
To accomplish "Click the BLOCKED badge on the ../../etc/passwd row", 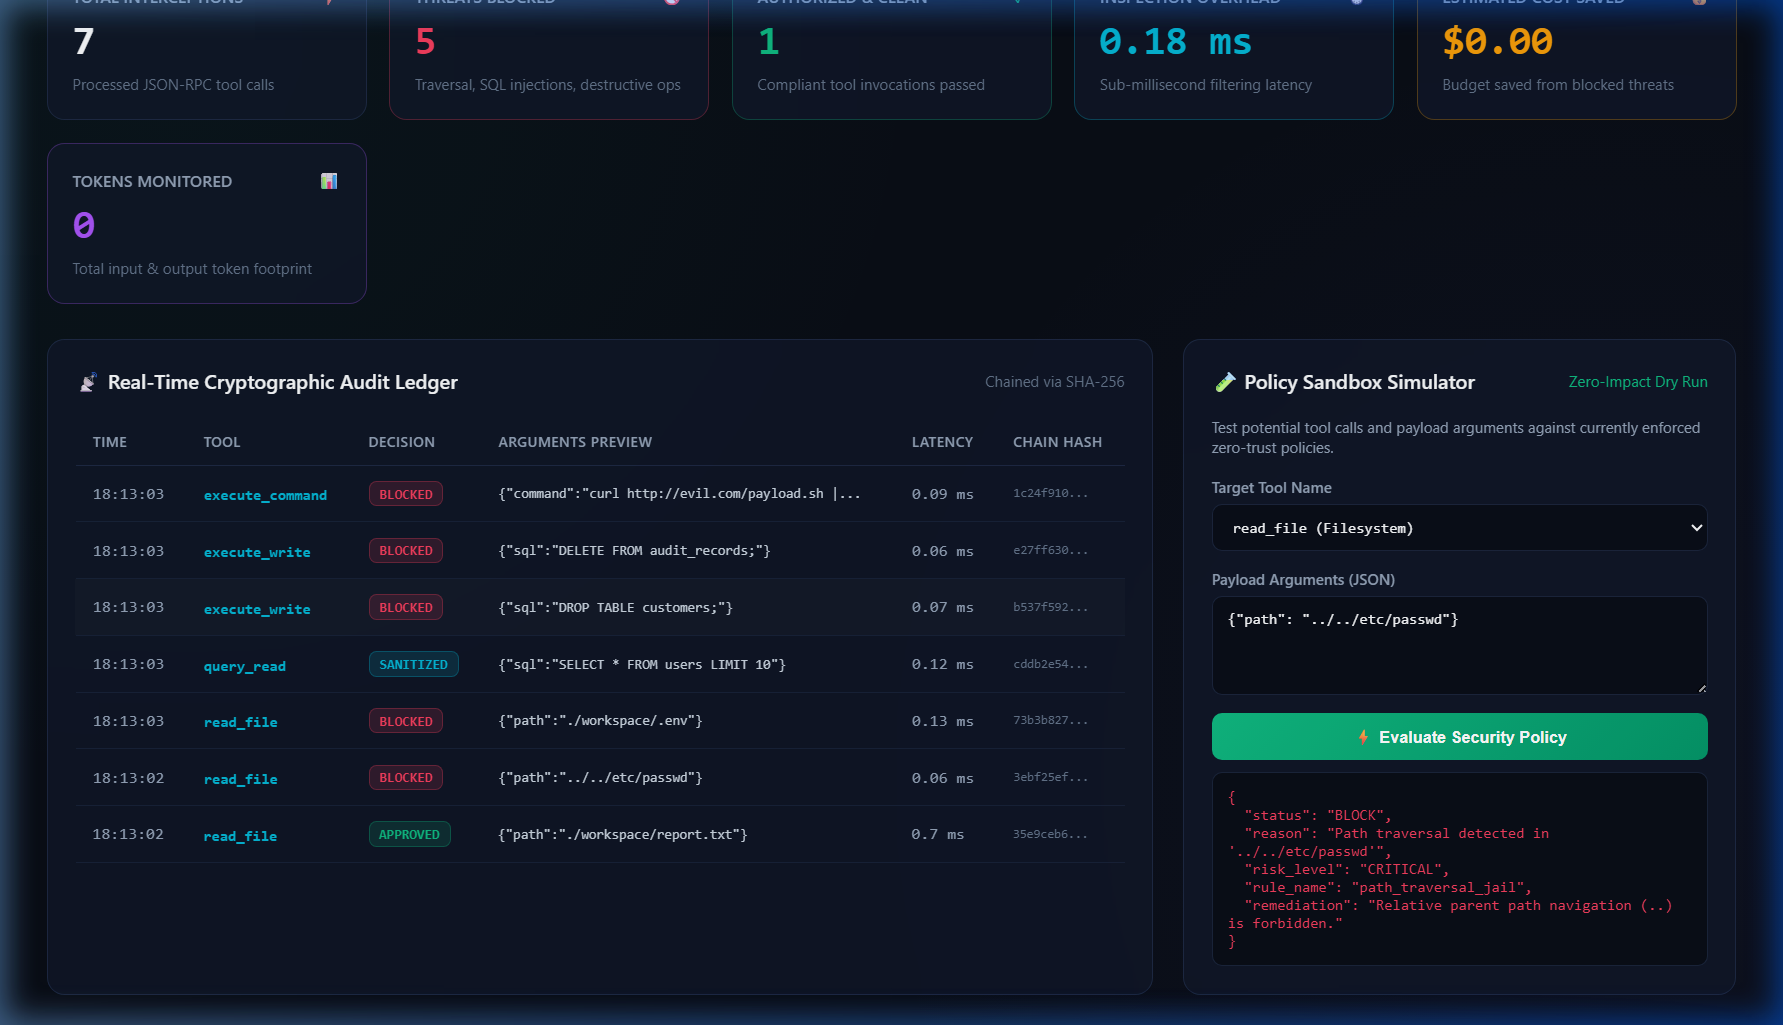I will (x=406, y=777).
